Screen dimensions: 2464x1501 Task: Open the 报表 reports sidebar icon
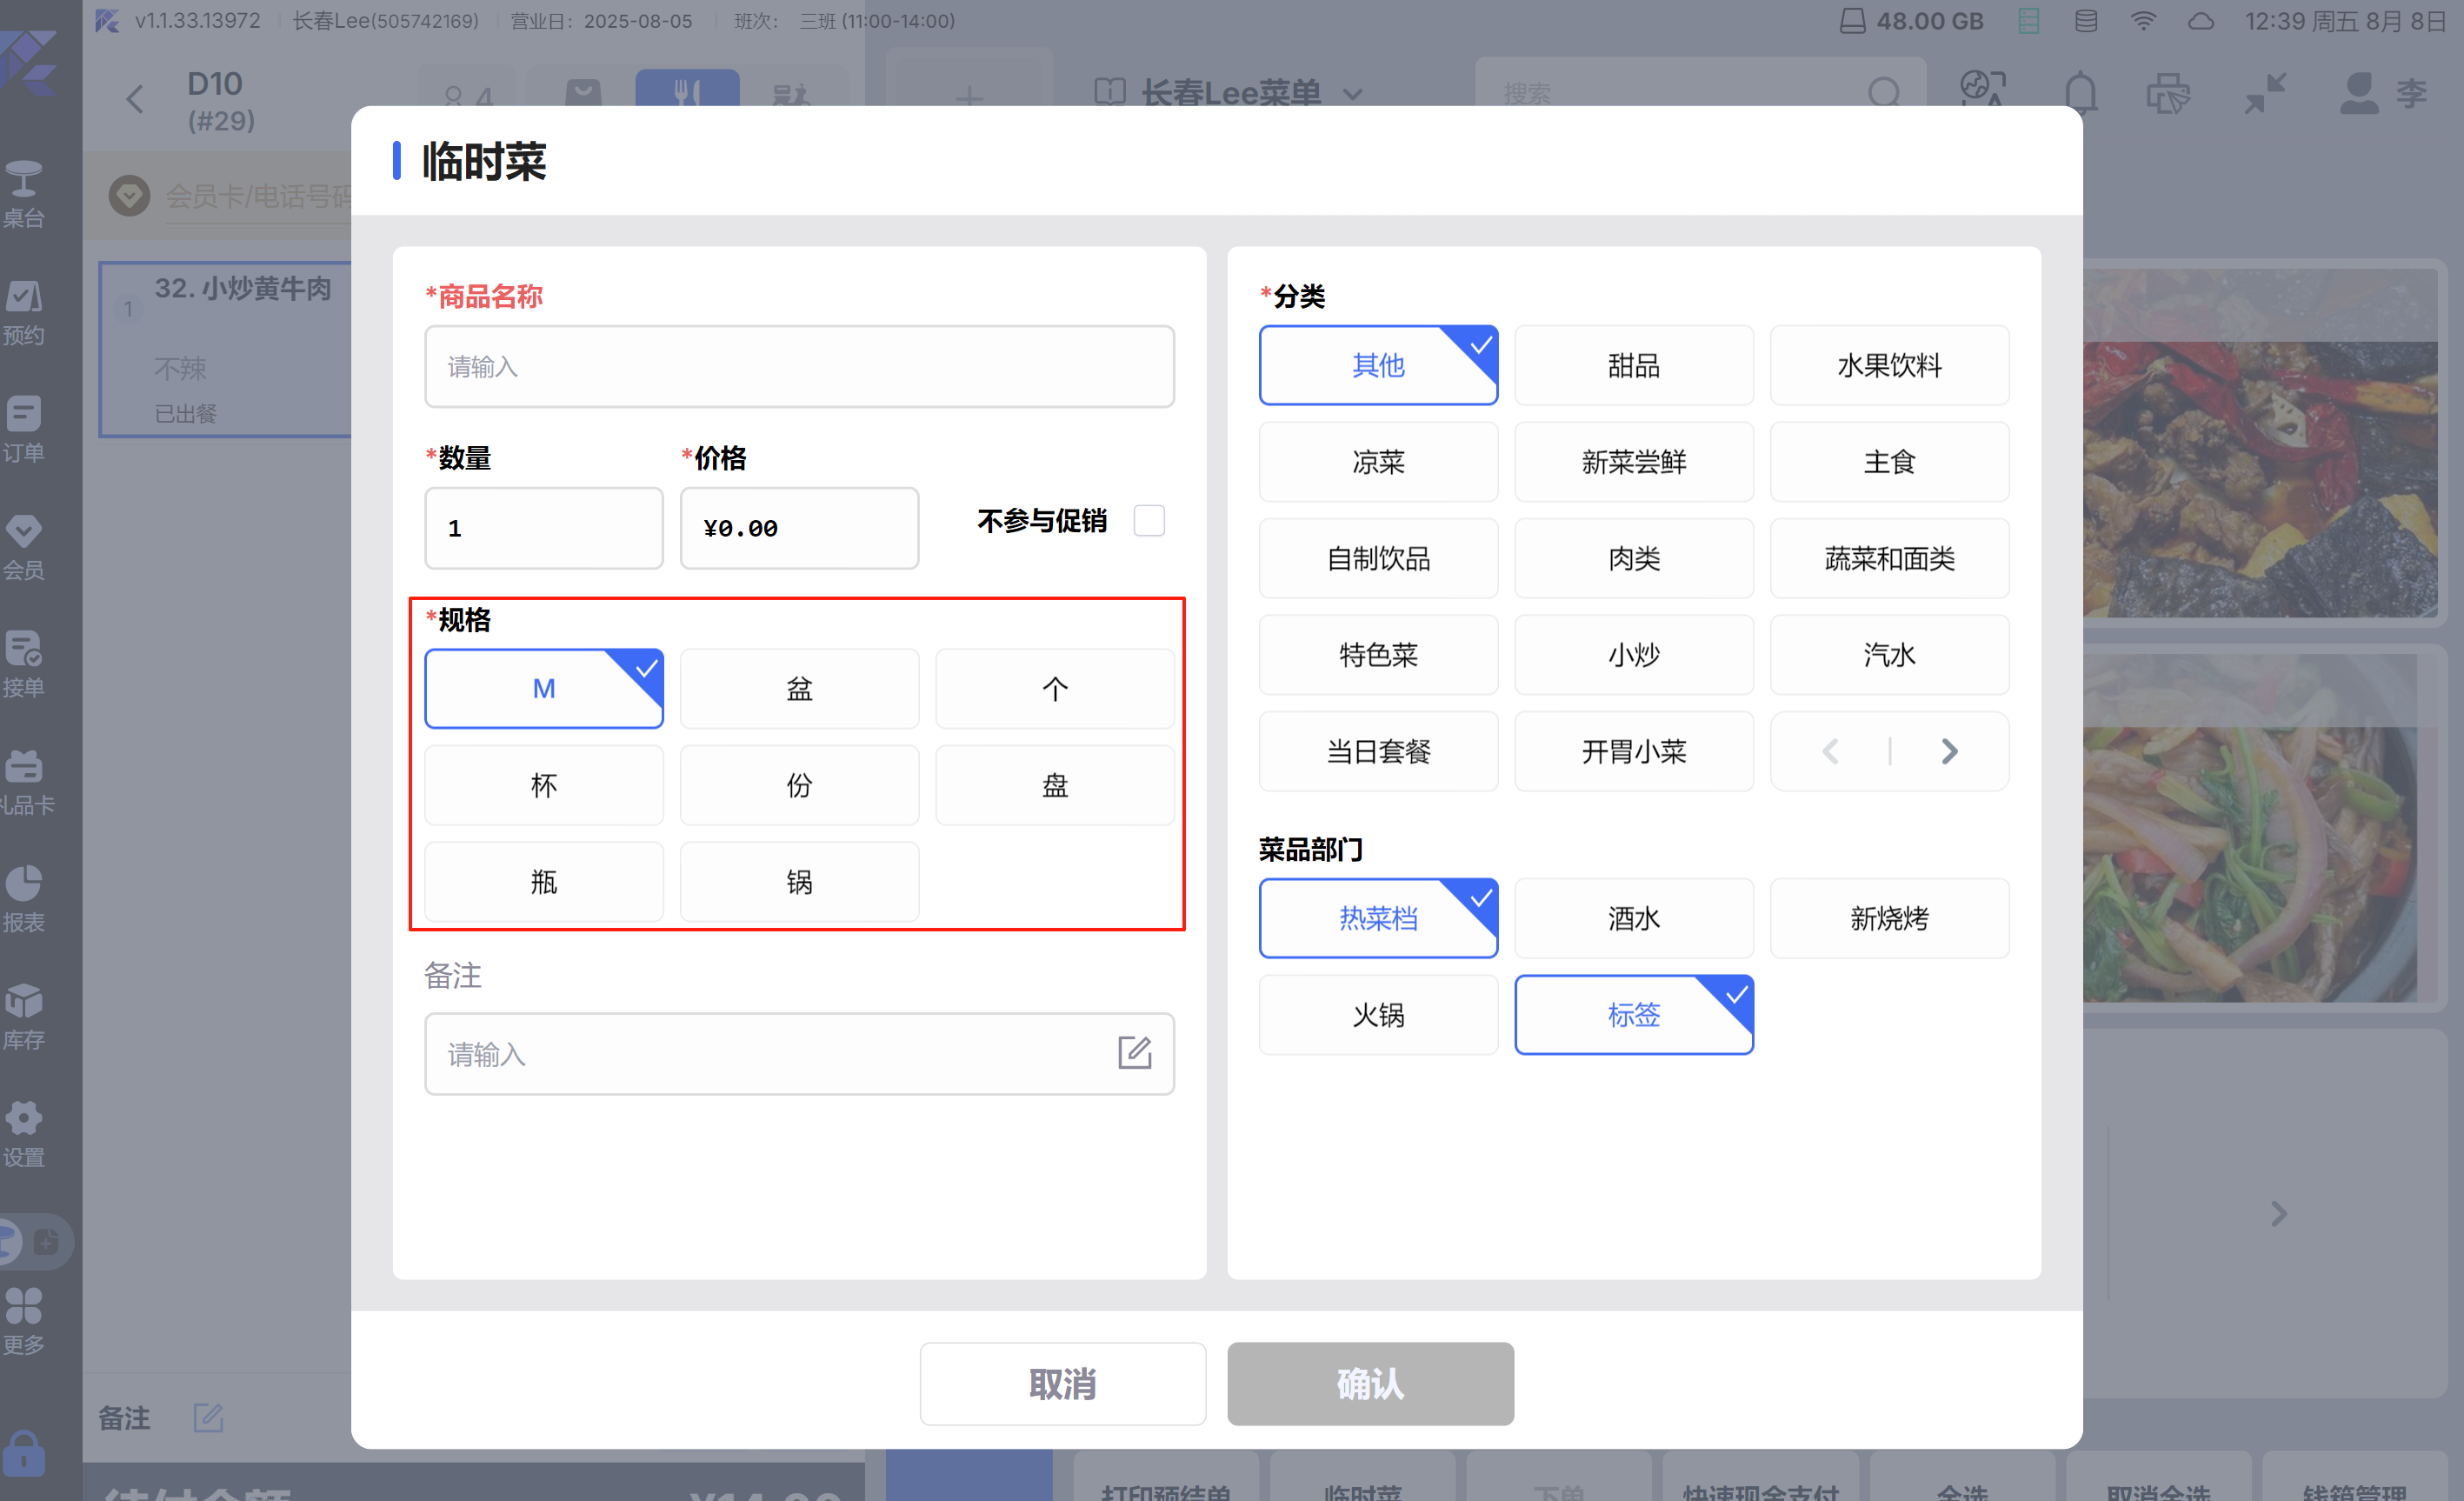point(24,900)
